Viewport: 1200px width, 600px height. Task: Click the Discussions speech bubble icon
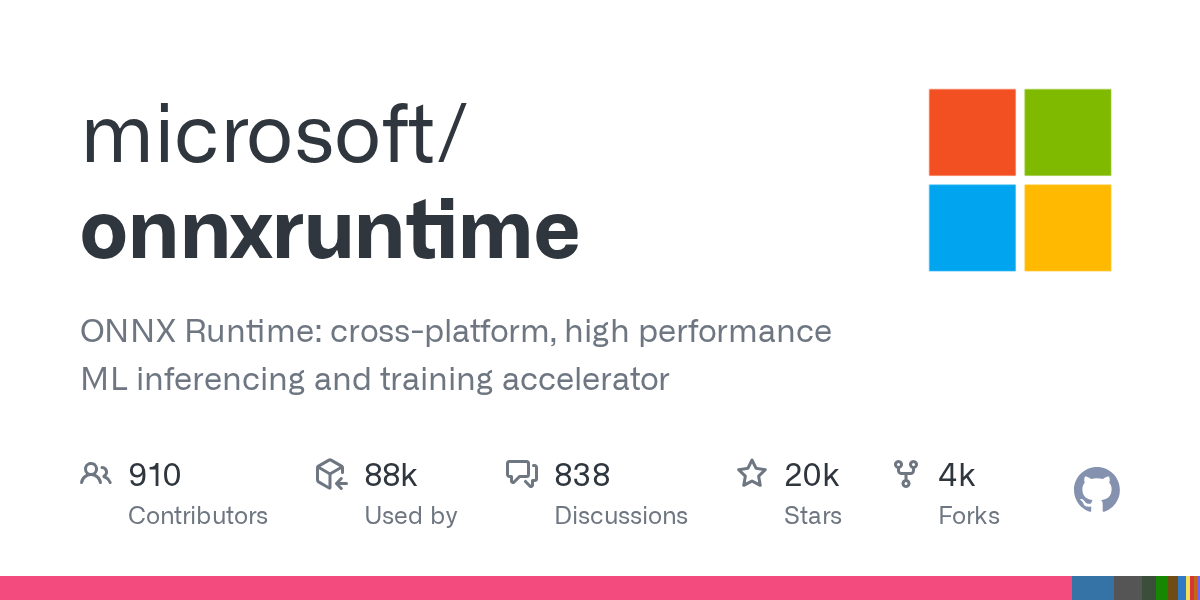point(522,474)
